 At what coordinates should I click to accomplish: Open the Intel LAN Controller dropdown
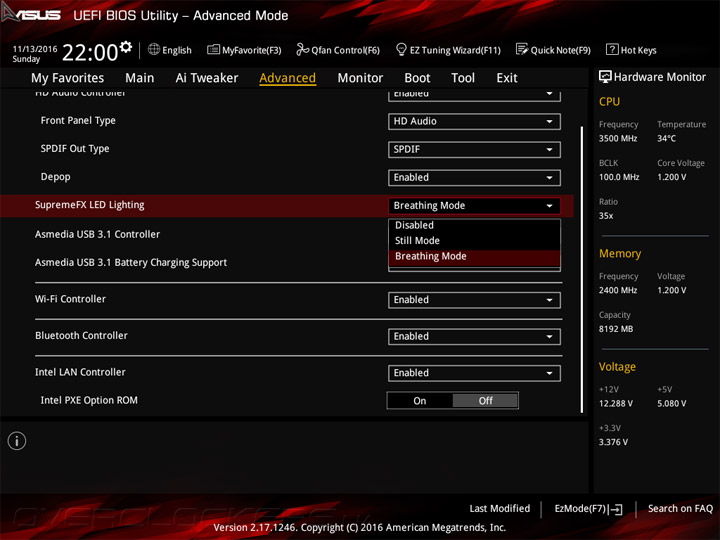tap(474, 373)
